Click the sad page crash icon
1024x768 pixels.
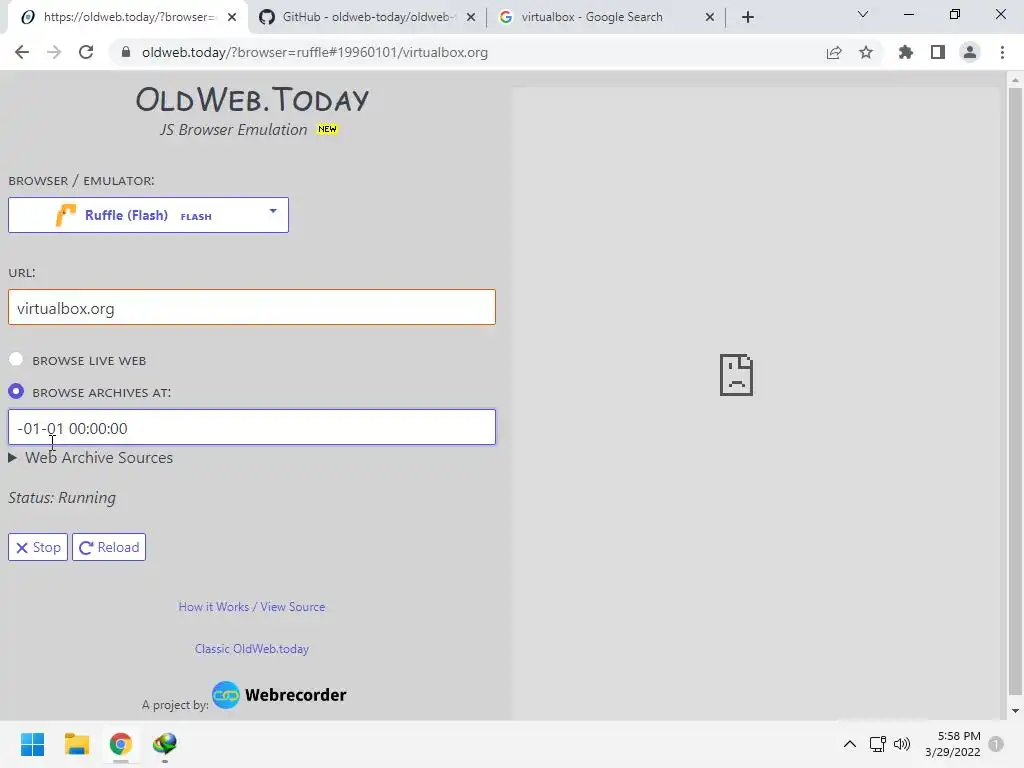pyautogui.click(x=736, y=375)
